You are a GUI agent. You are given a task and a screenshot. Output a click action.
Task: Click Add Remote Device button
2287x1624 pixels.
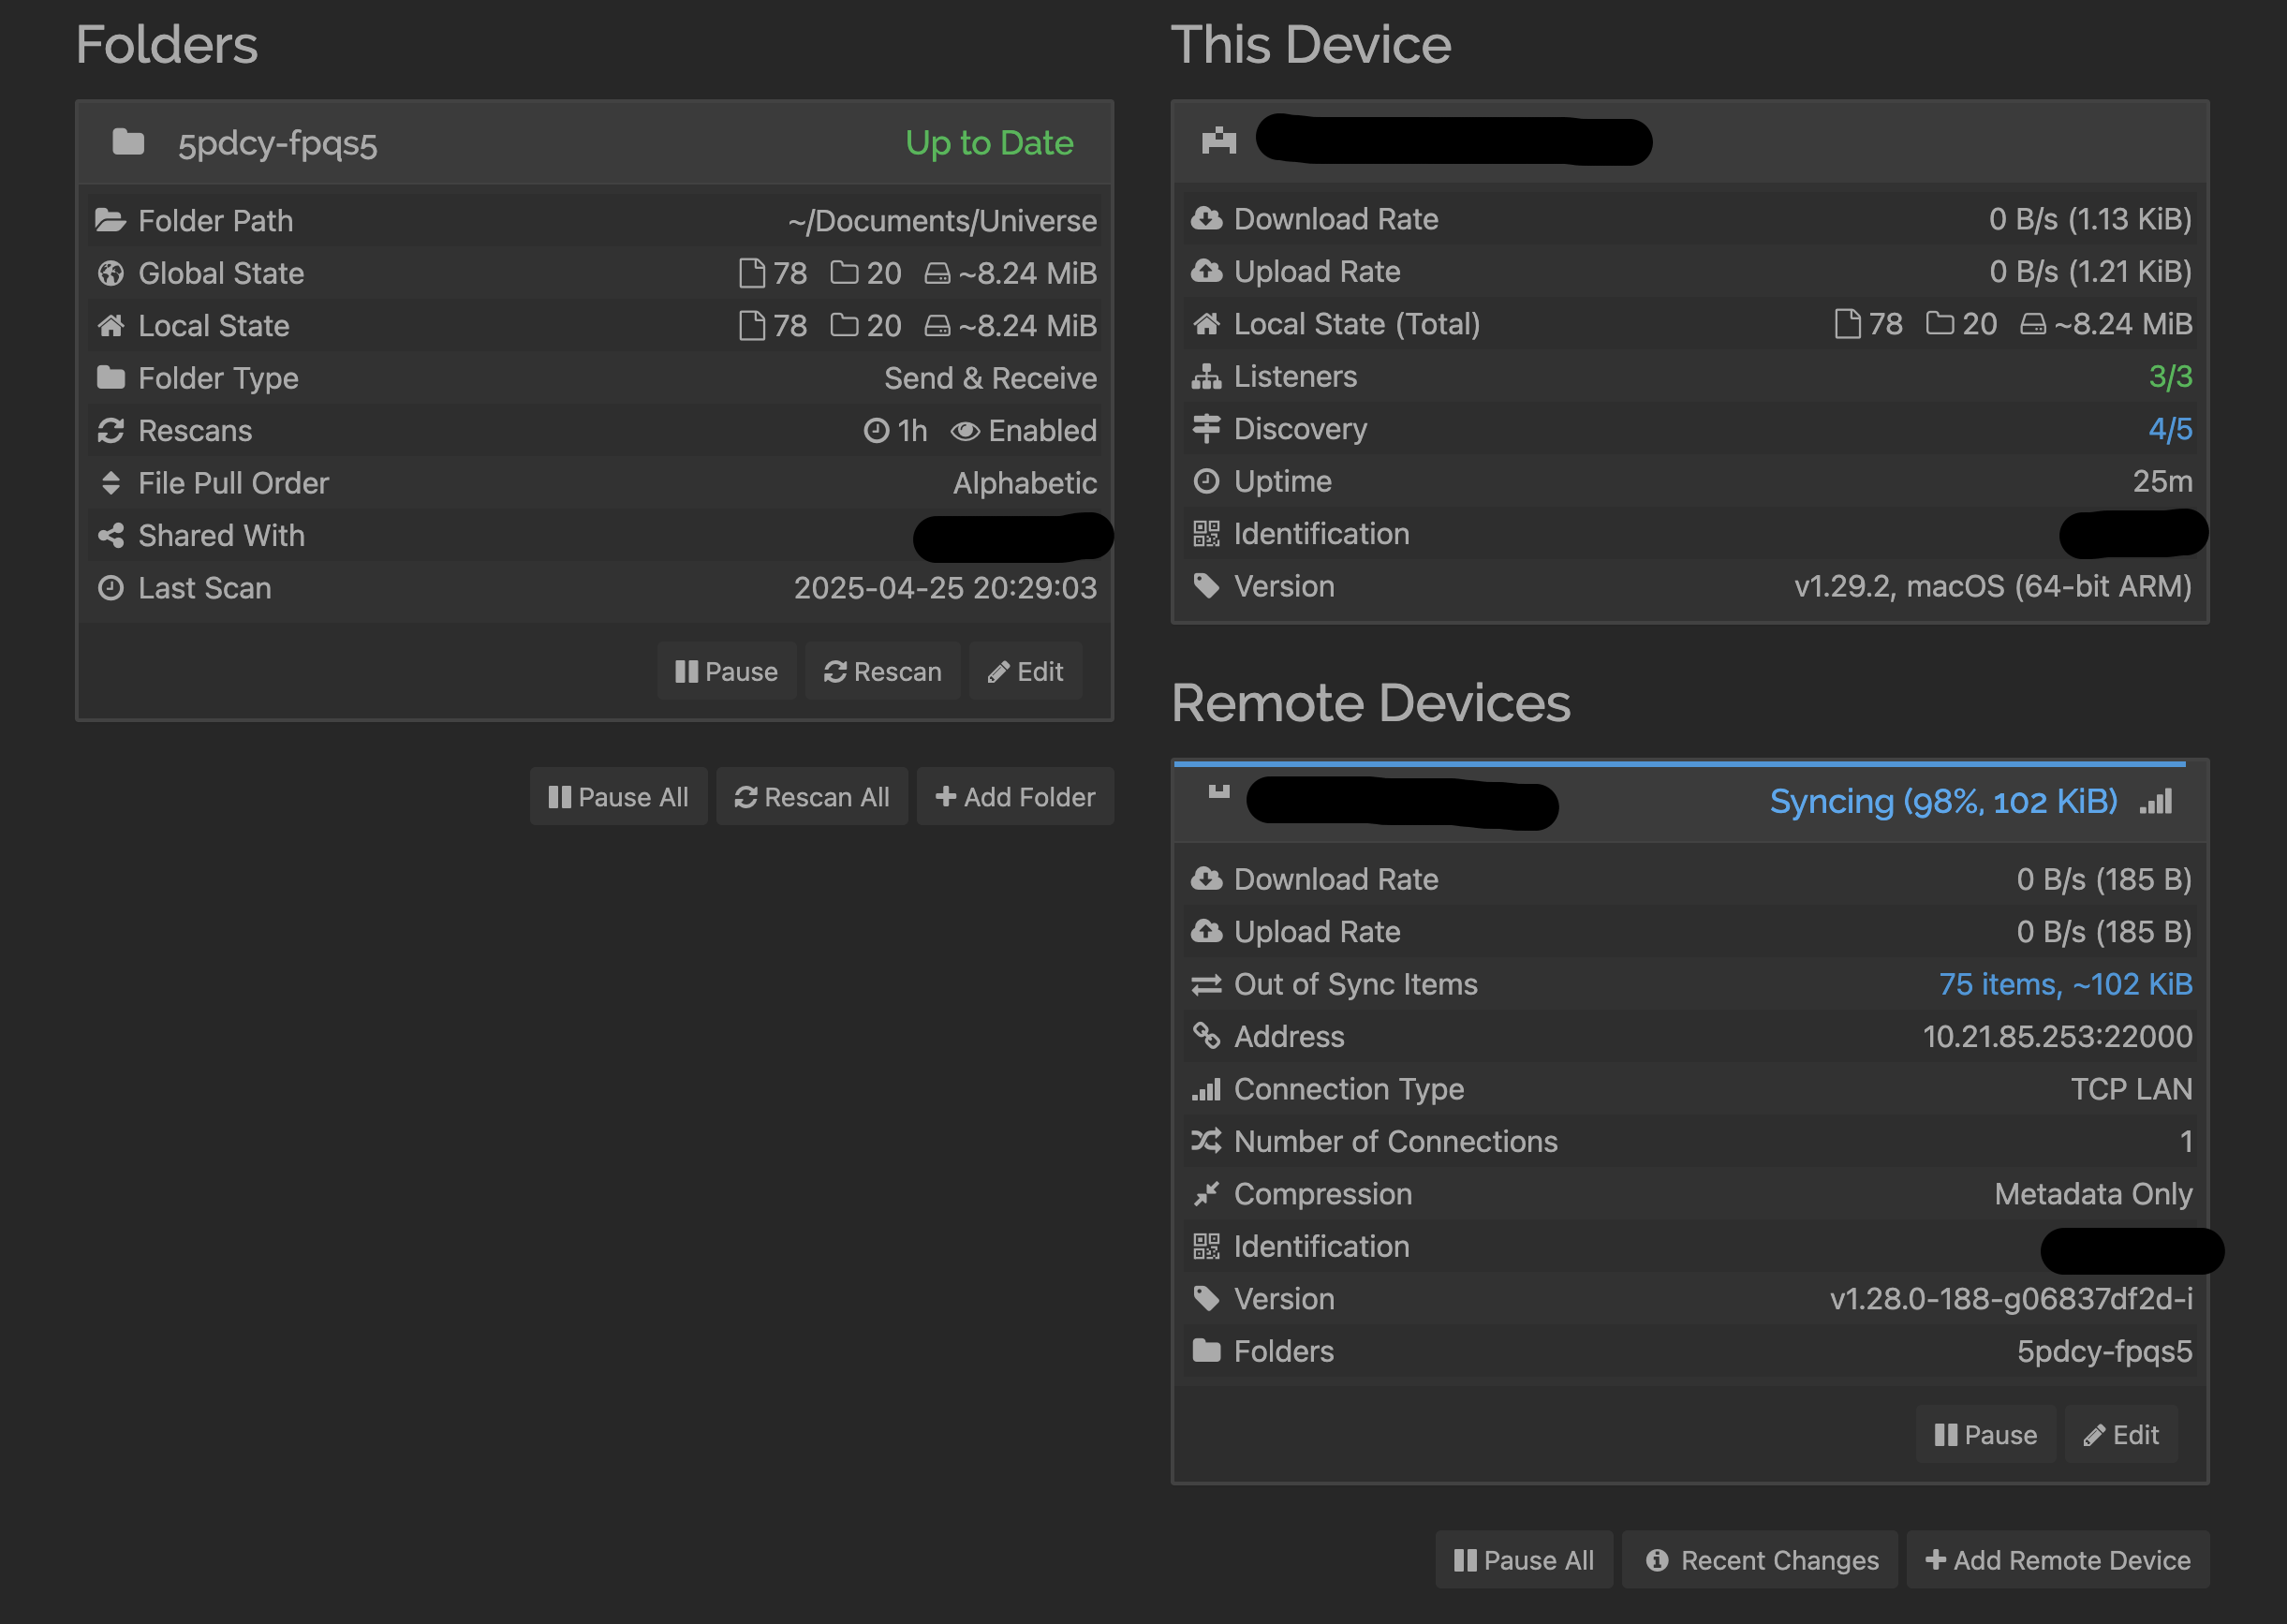coord(2058,1560)
